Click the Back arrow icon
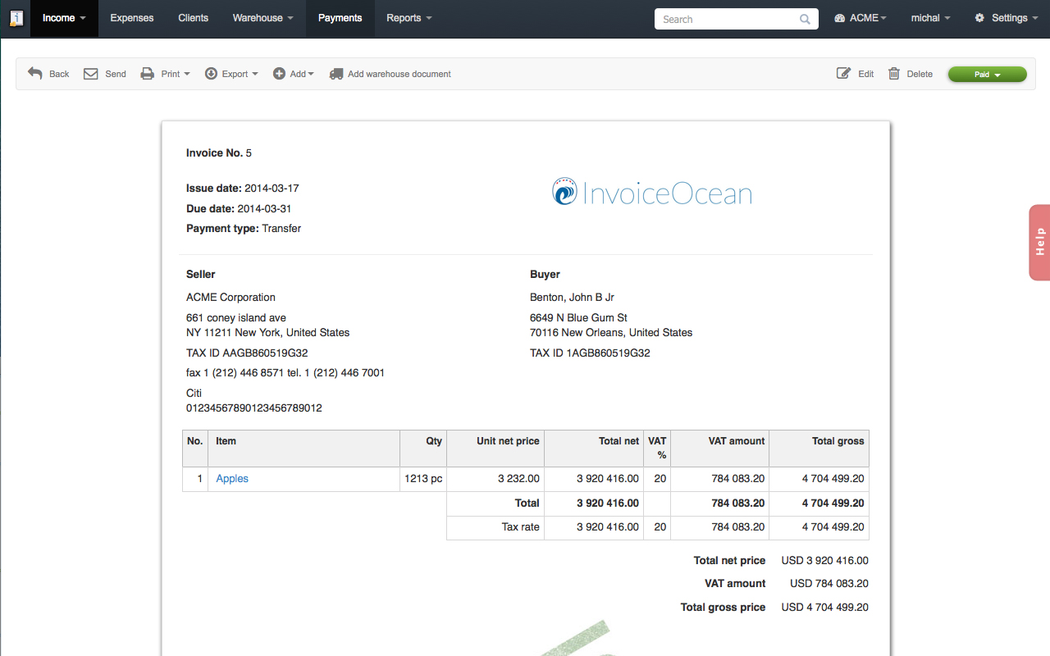1050x656 pixels. coord(35,74)
